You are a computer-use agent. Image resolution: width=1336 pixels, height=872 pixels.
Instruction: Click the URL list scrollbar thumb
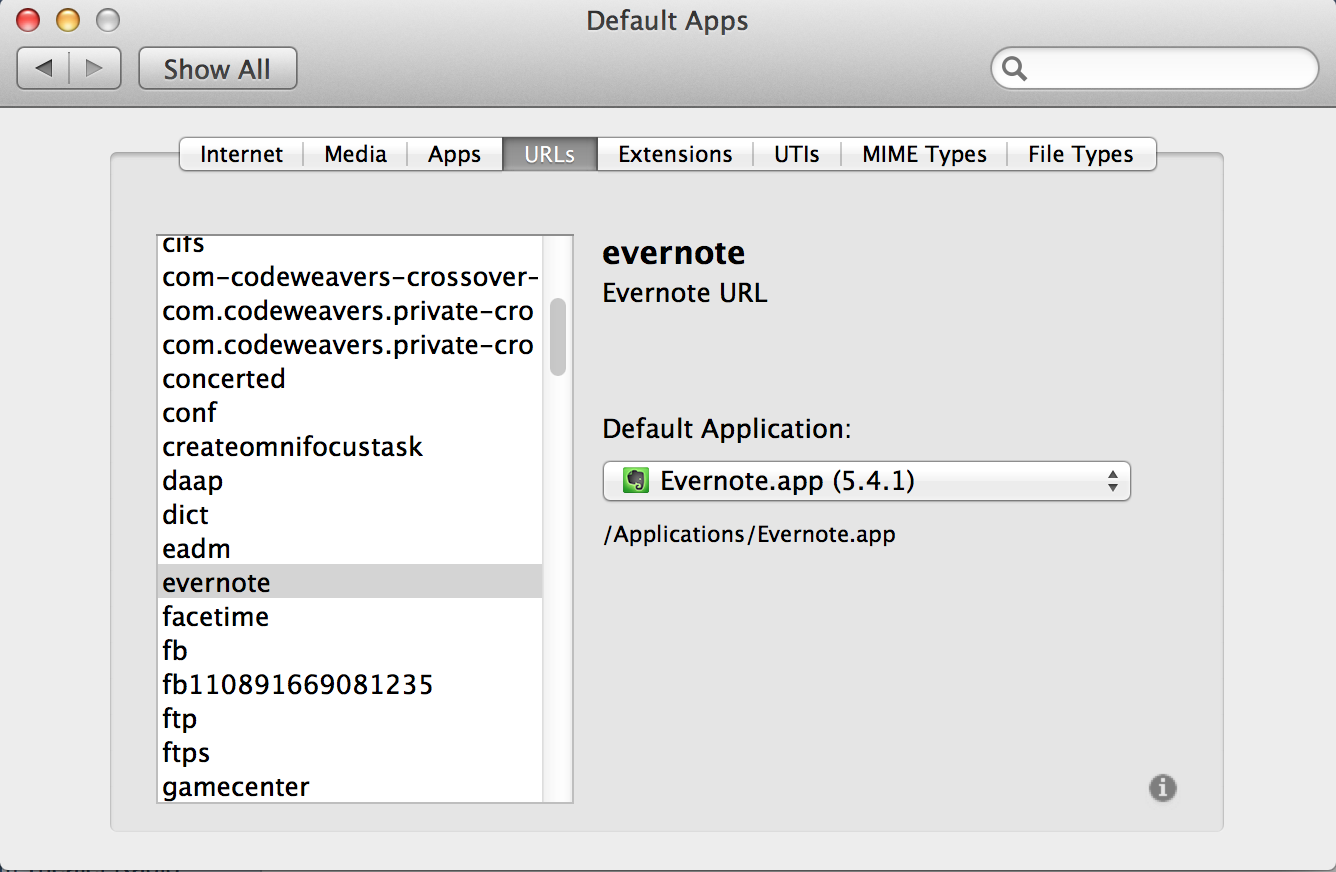tap(557, 337)
